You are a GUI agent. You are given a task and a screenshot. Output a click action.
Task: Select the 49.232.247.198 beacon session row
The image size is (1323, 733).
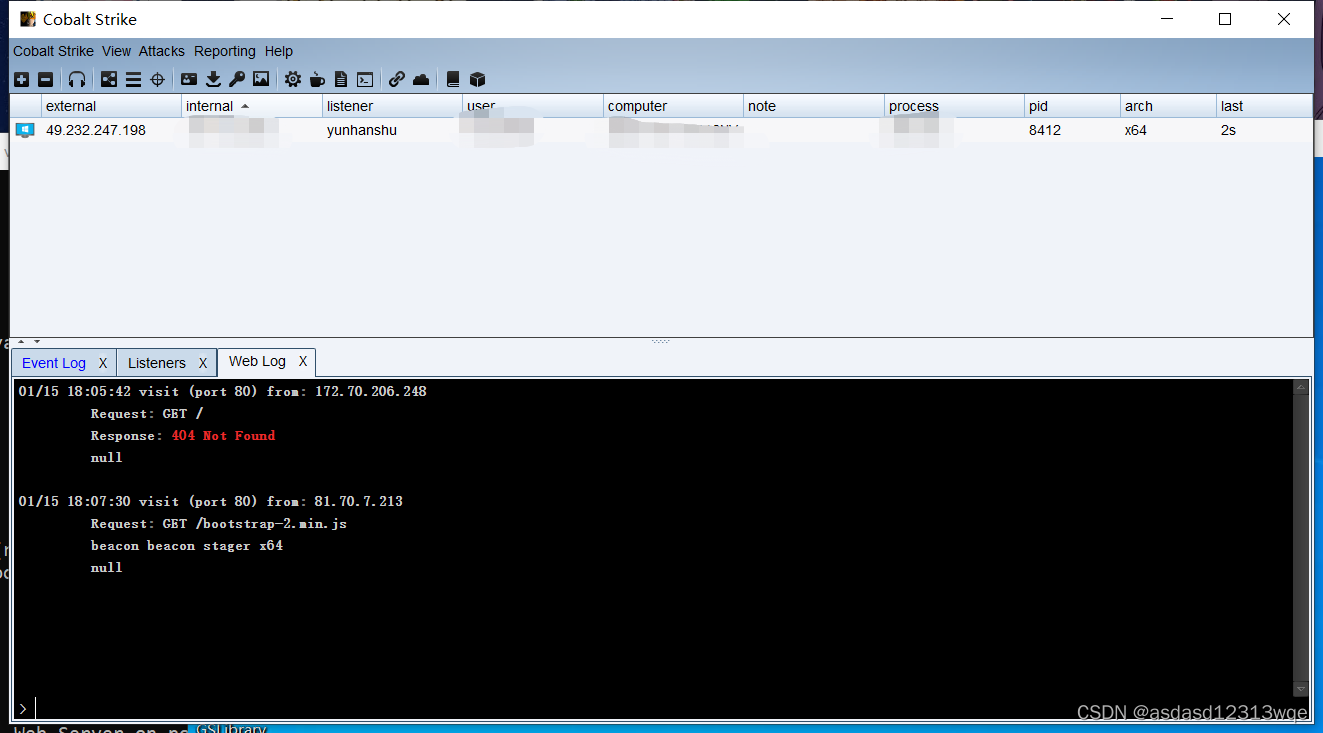click(x=661, y=130)
